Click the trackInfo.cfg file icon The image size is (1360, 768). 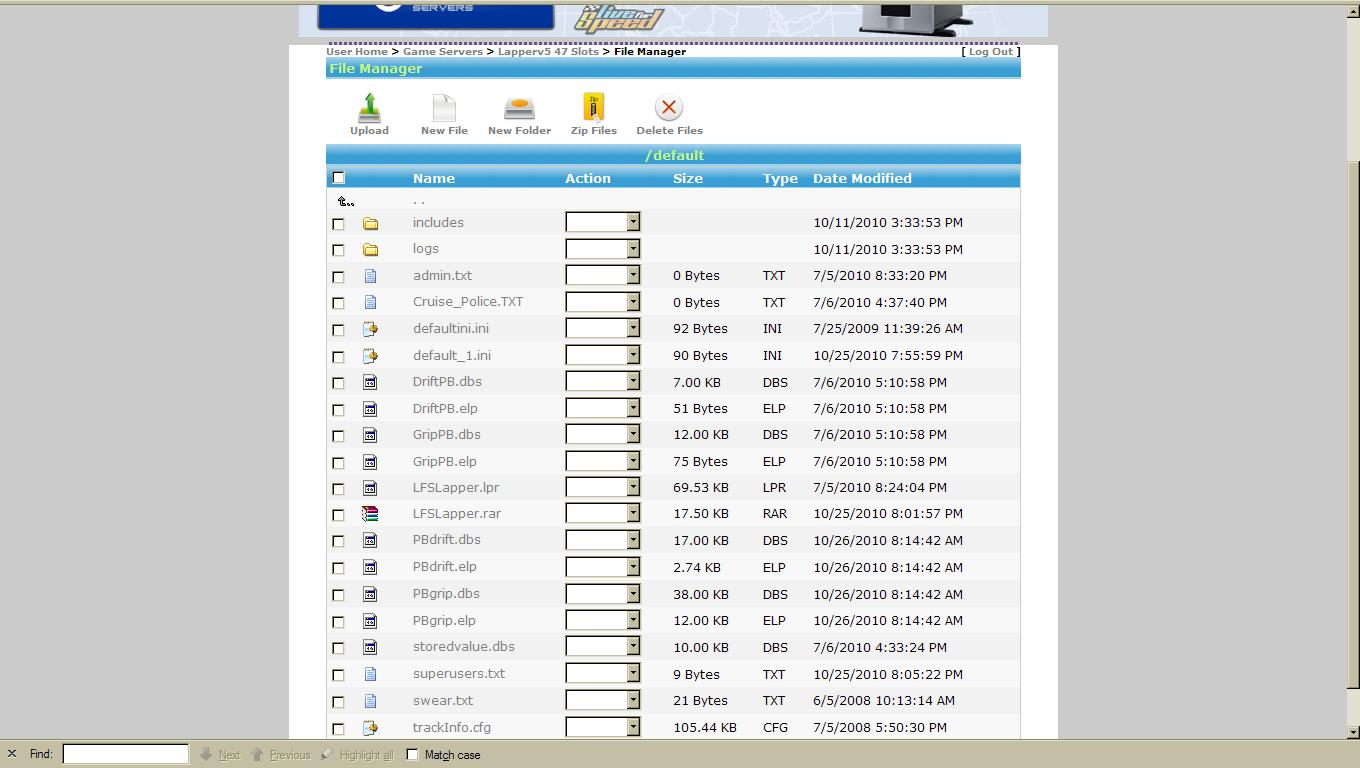tap(370, 728)
